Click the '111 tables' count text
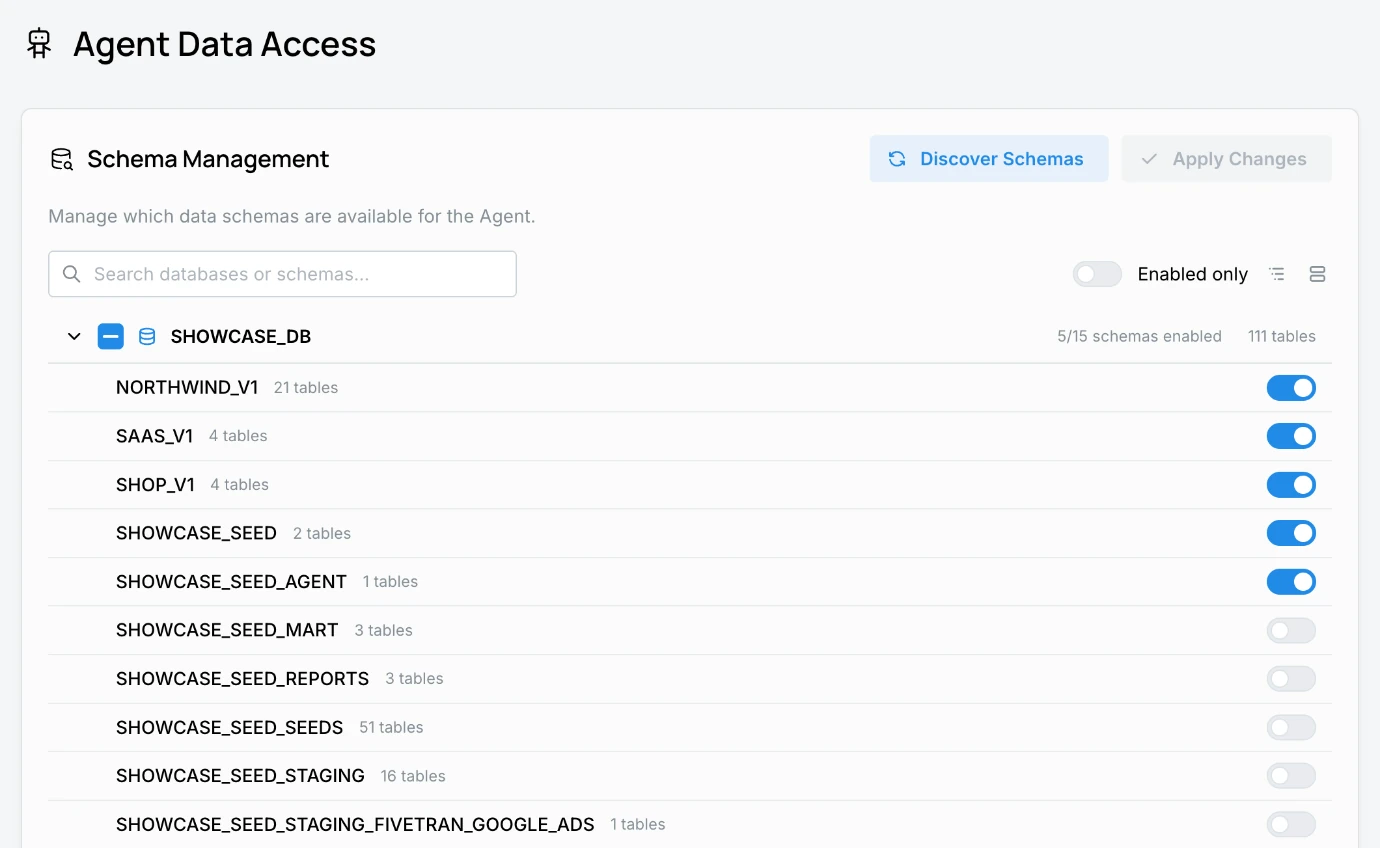Screen dimensions: 1380x848 [x=1282, y=336]
